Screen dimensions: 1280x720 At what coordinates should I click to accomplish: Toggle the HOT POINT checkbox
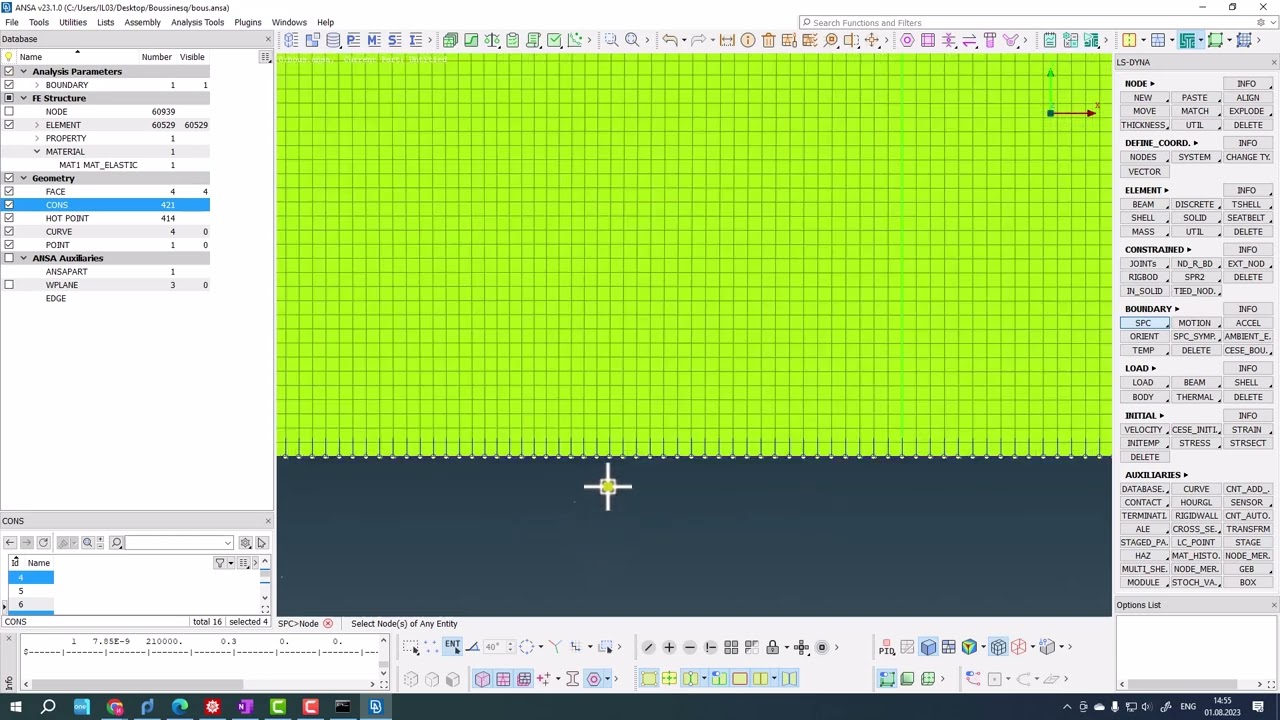point(9,218)
